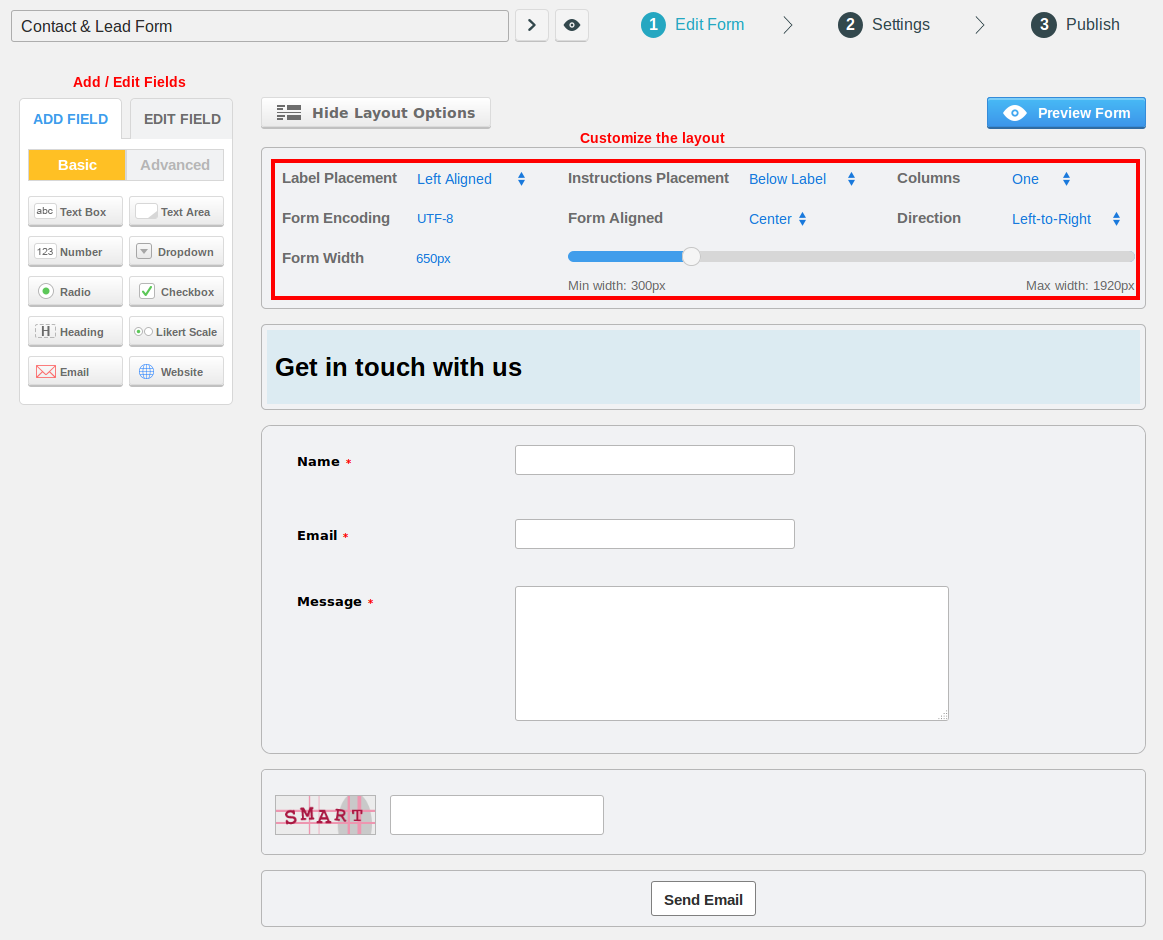Add an Email field

point(75,371)
